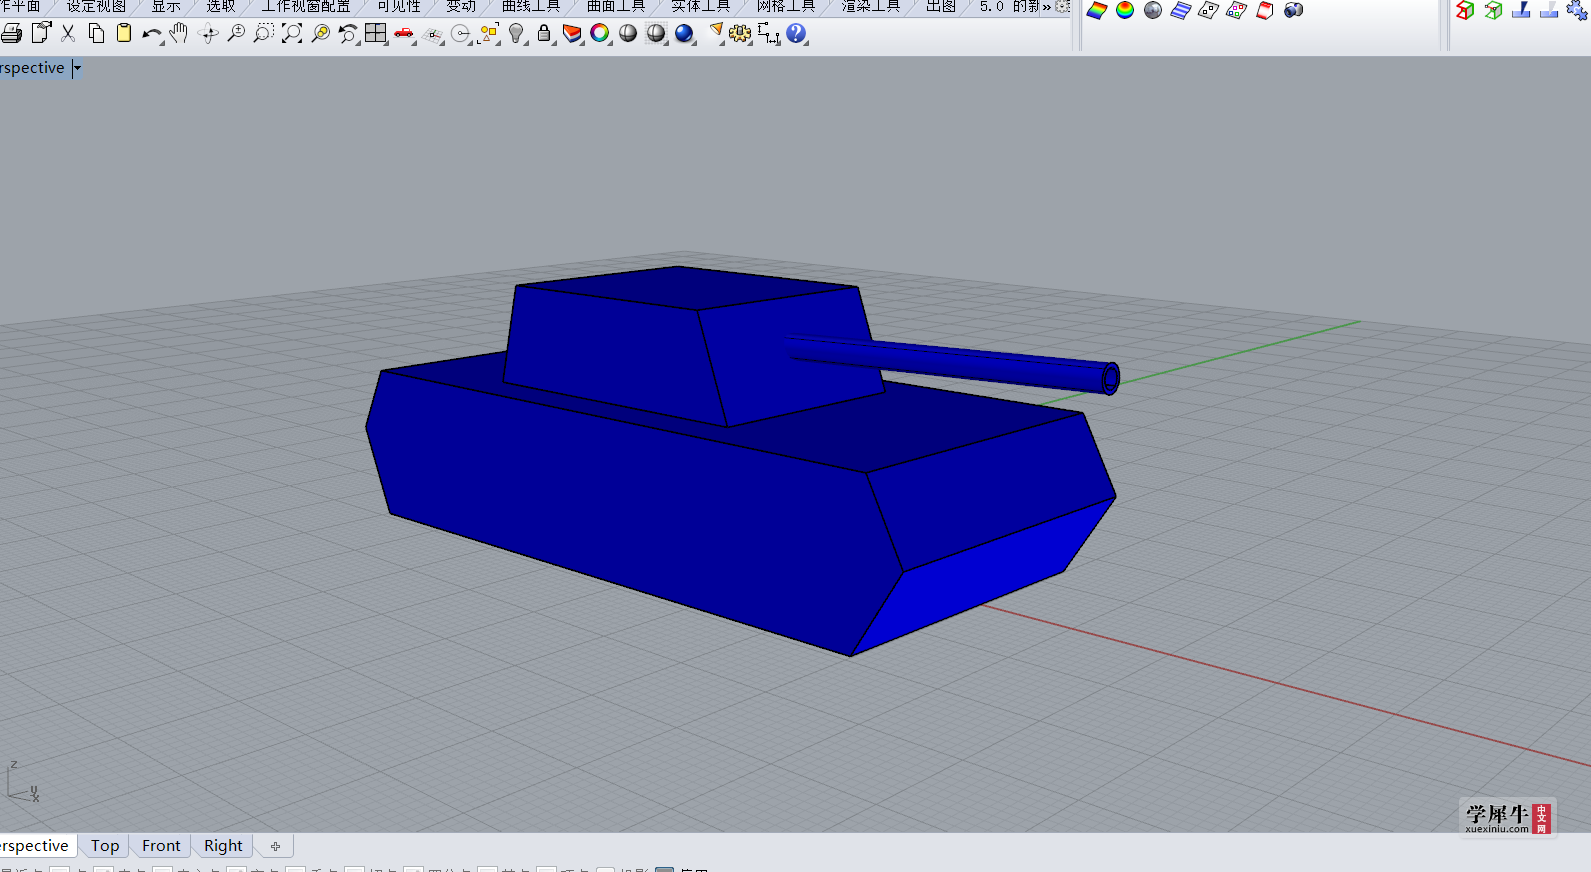Click the Zoom dynamic magnifier icon
Screen dimensions: 1591x872
236,33
